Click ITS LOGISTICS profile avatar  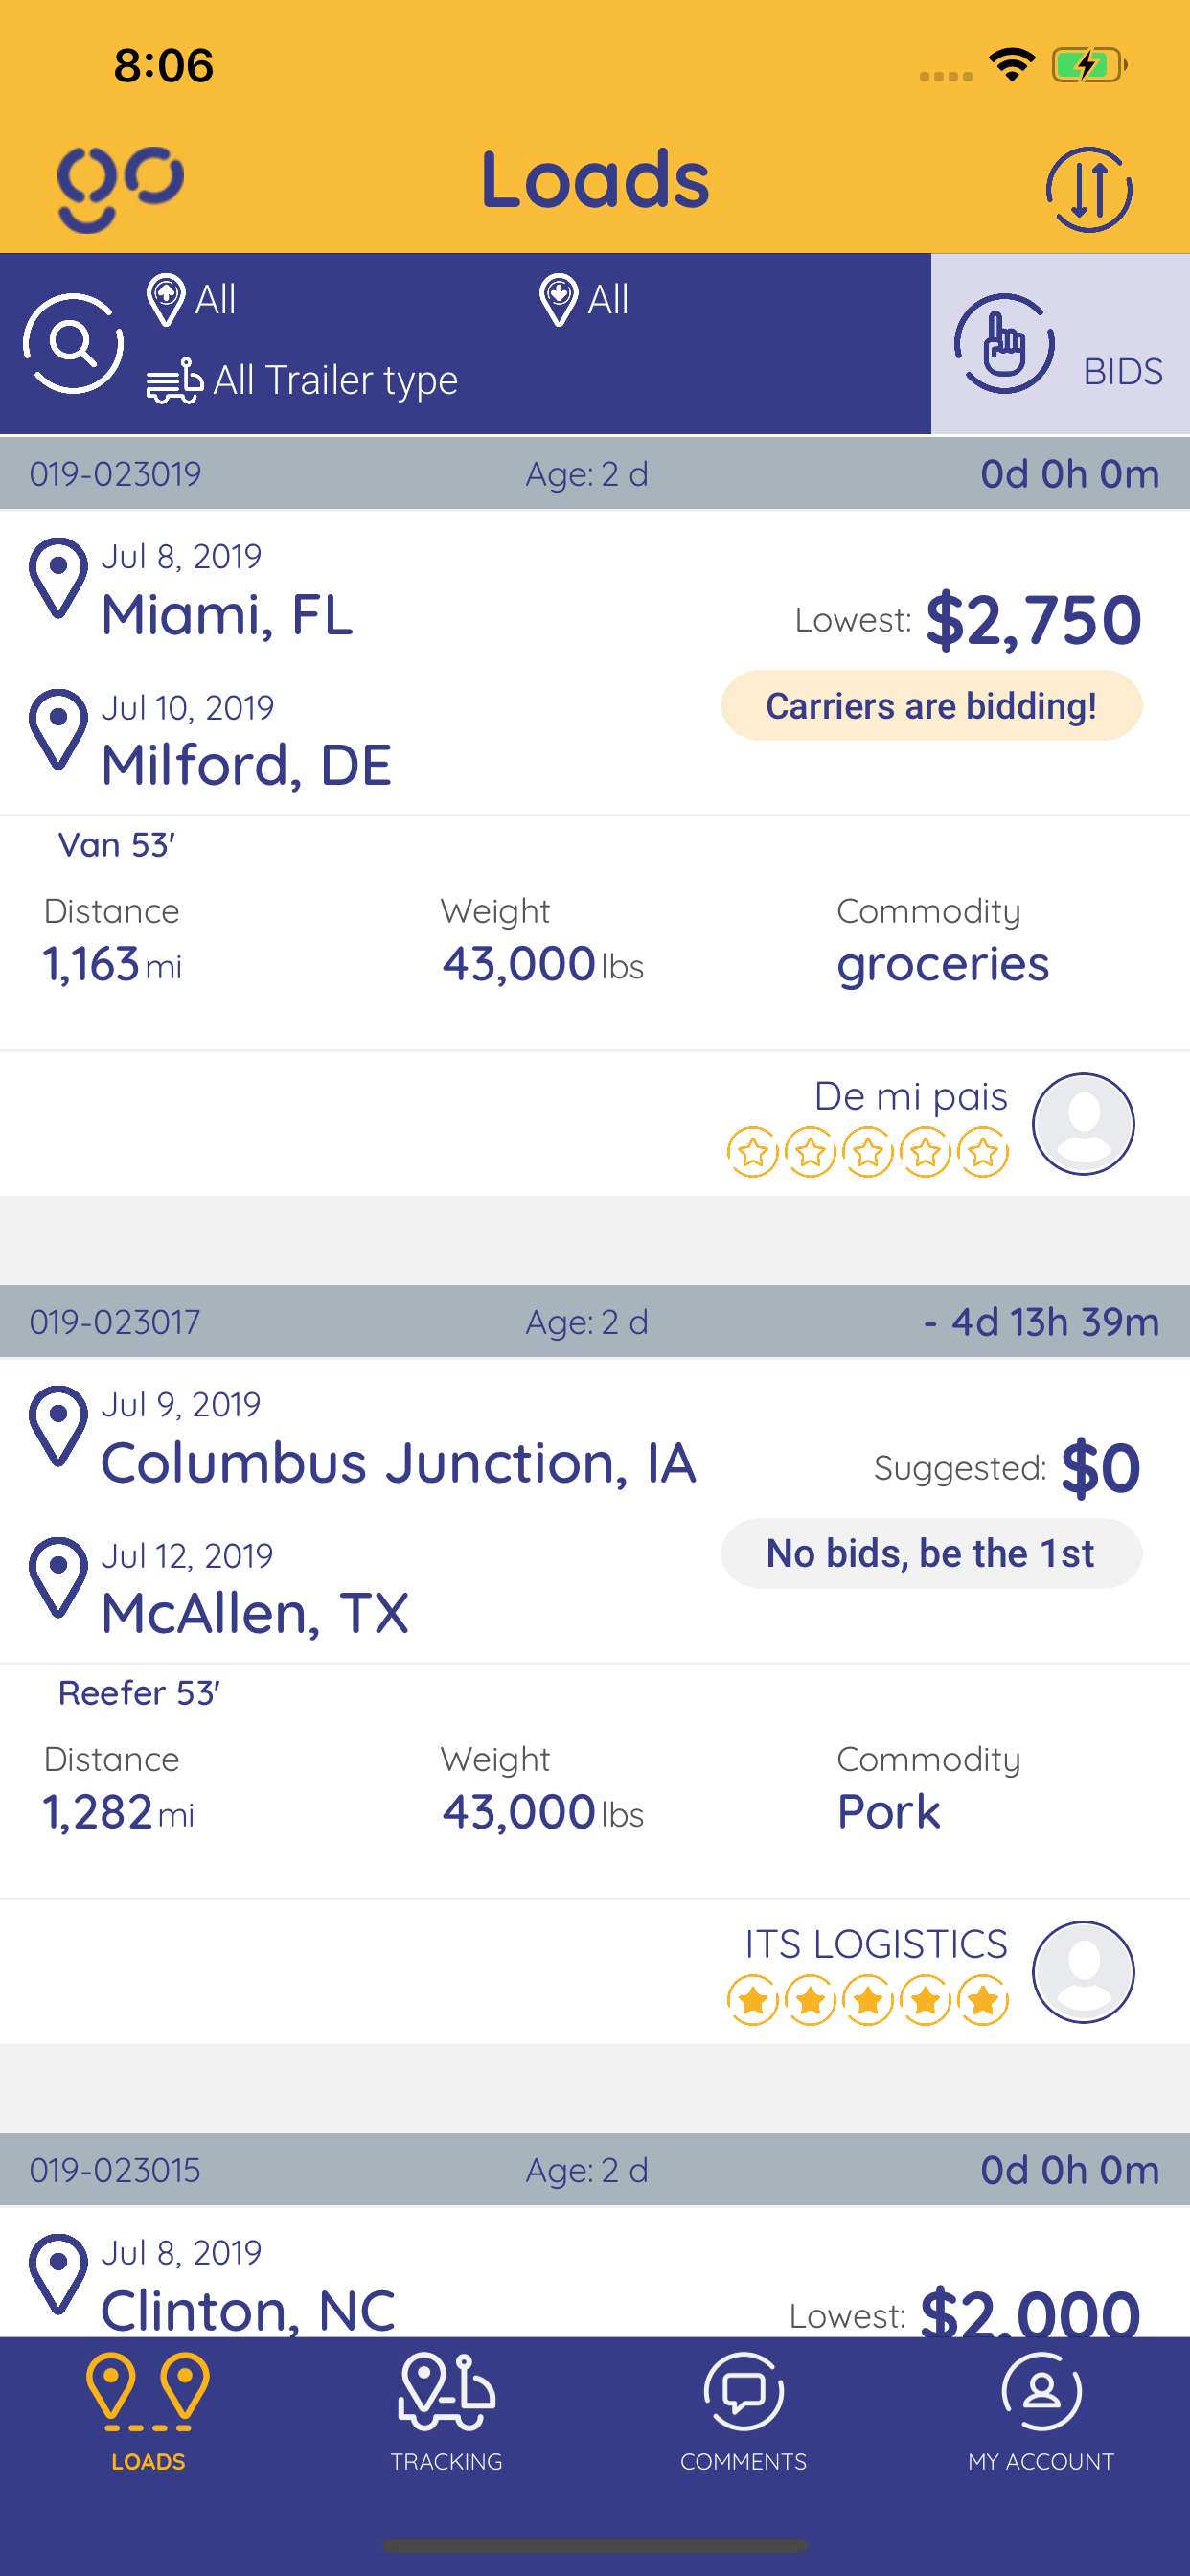tap(1082, 1971)
